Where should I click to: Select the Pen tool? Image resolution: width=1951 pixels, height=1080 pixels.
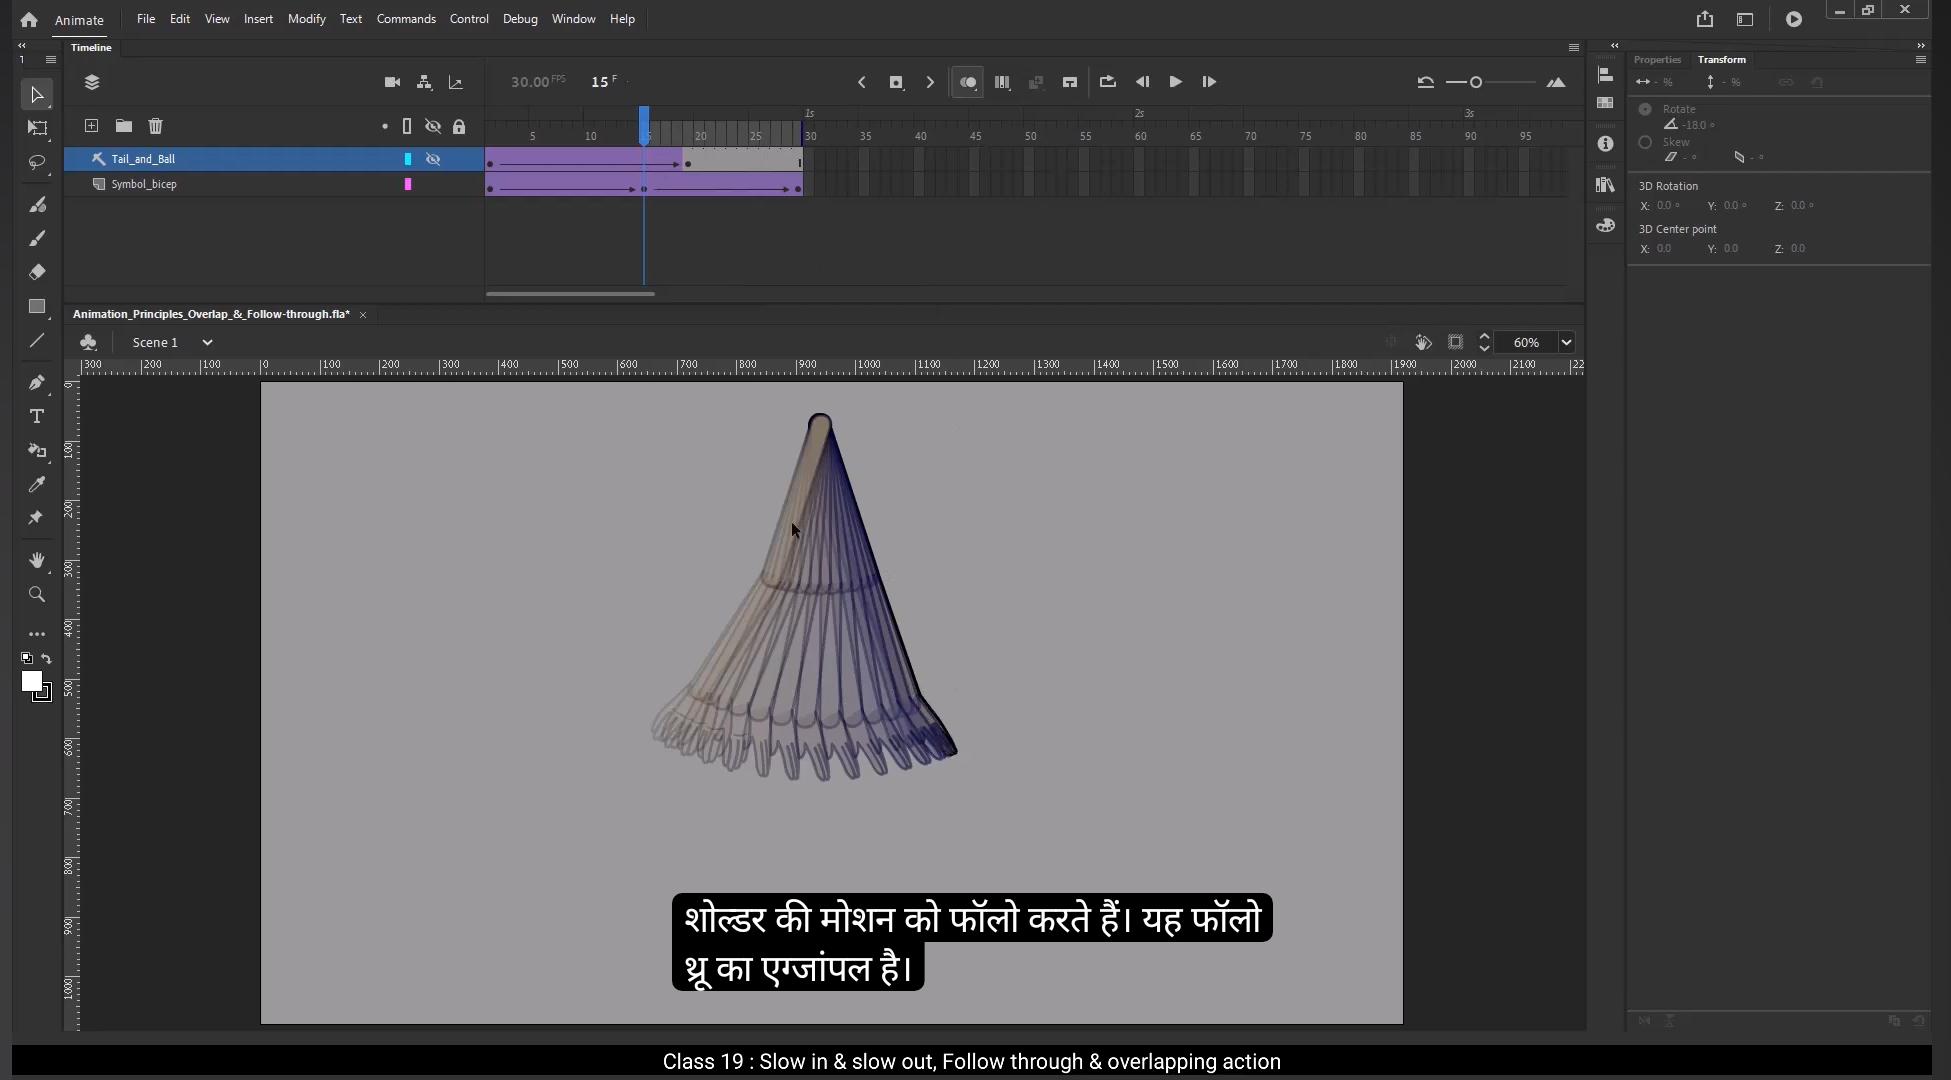37,383
